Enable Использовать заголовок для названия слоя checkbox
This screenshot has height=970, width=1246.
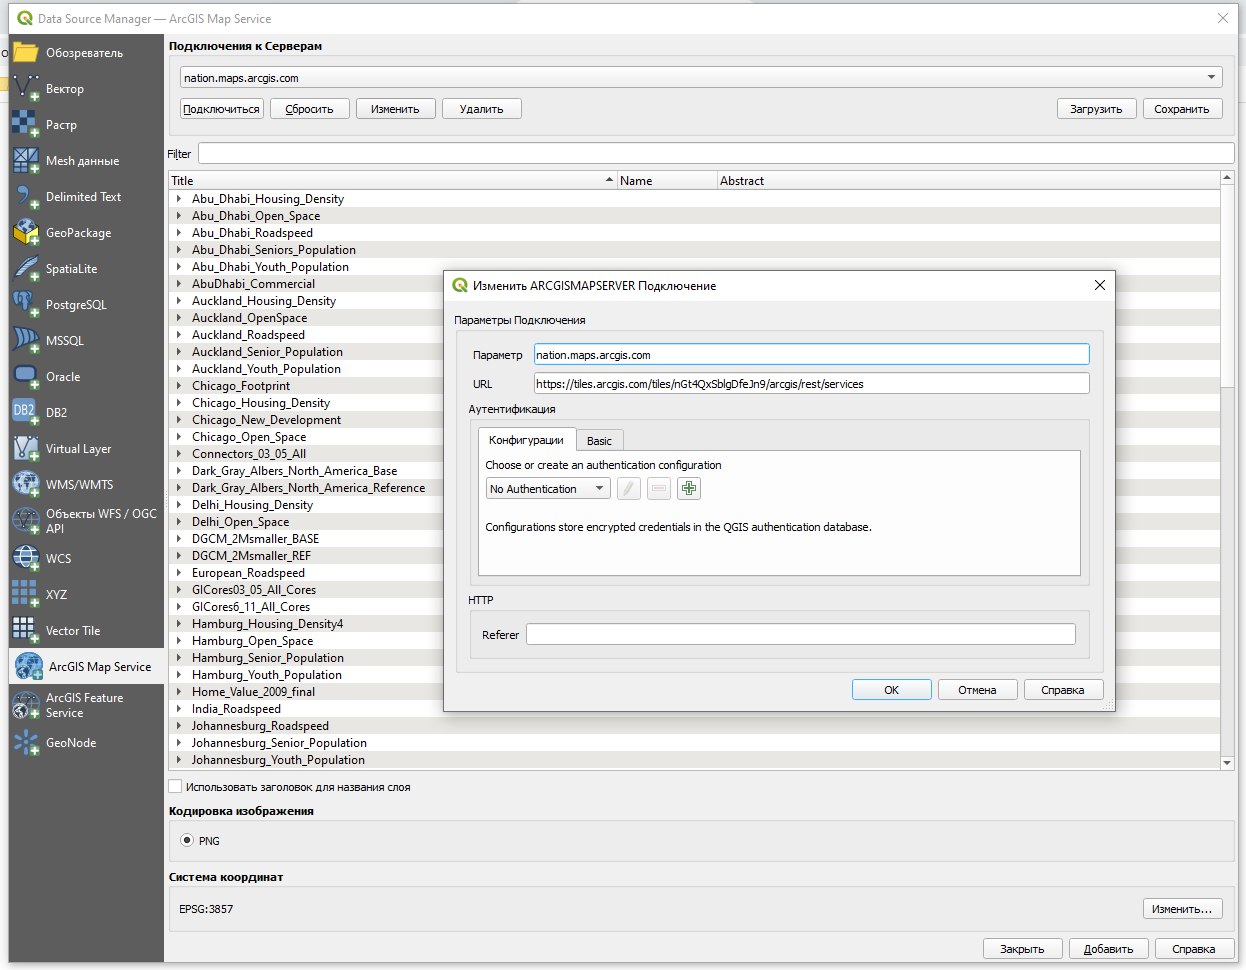[x=175, y=787]
